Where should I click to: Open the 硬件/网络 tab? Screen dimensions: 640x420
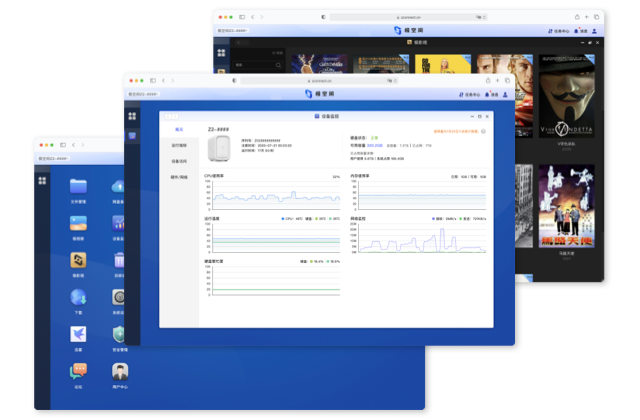pyautogui.click(x=179, y=177)
